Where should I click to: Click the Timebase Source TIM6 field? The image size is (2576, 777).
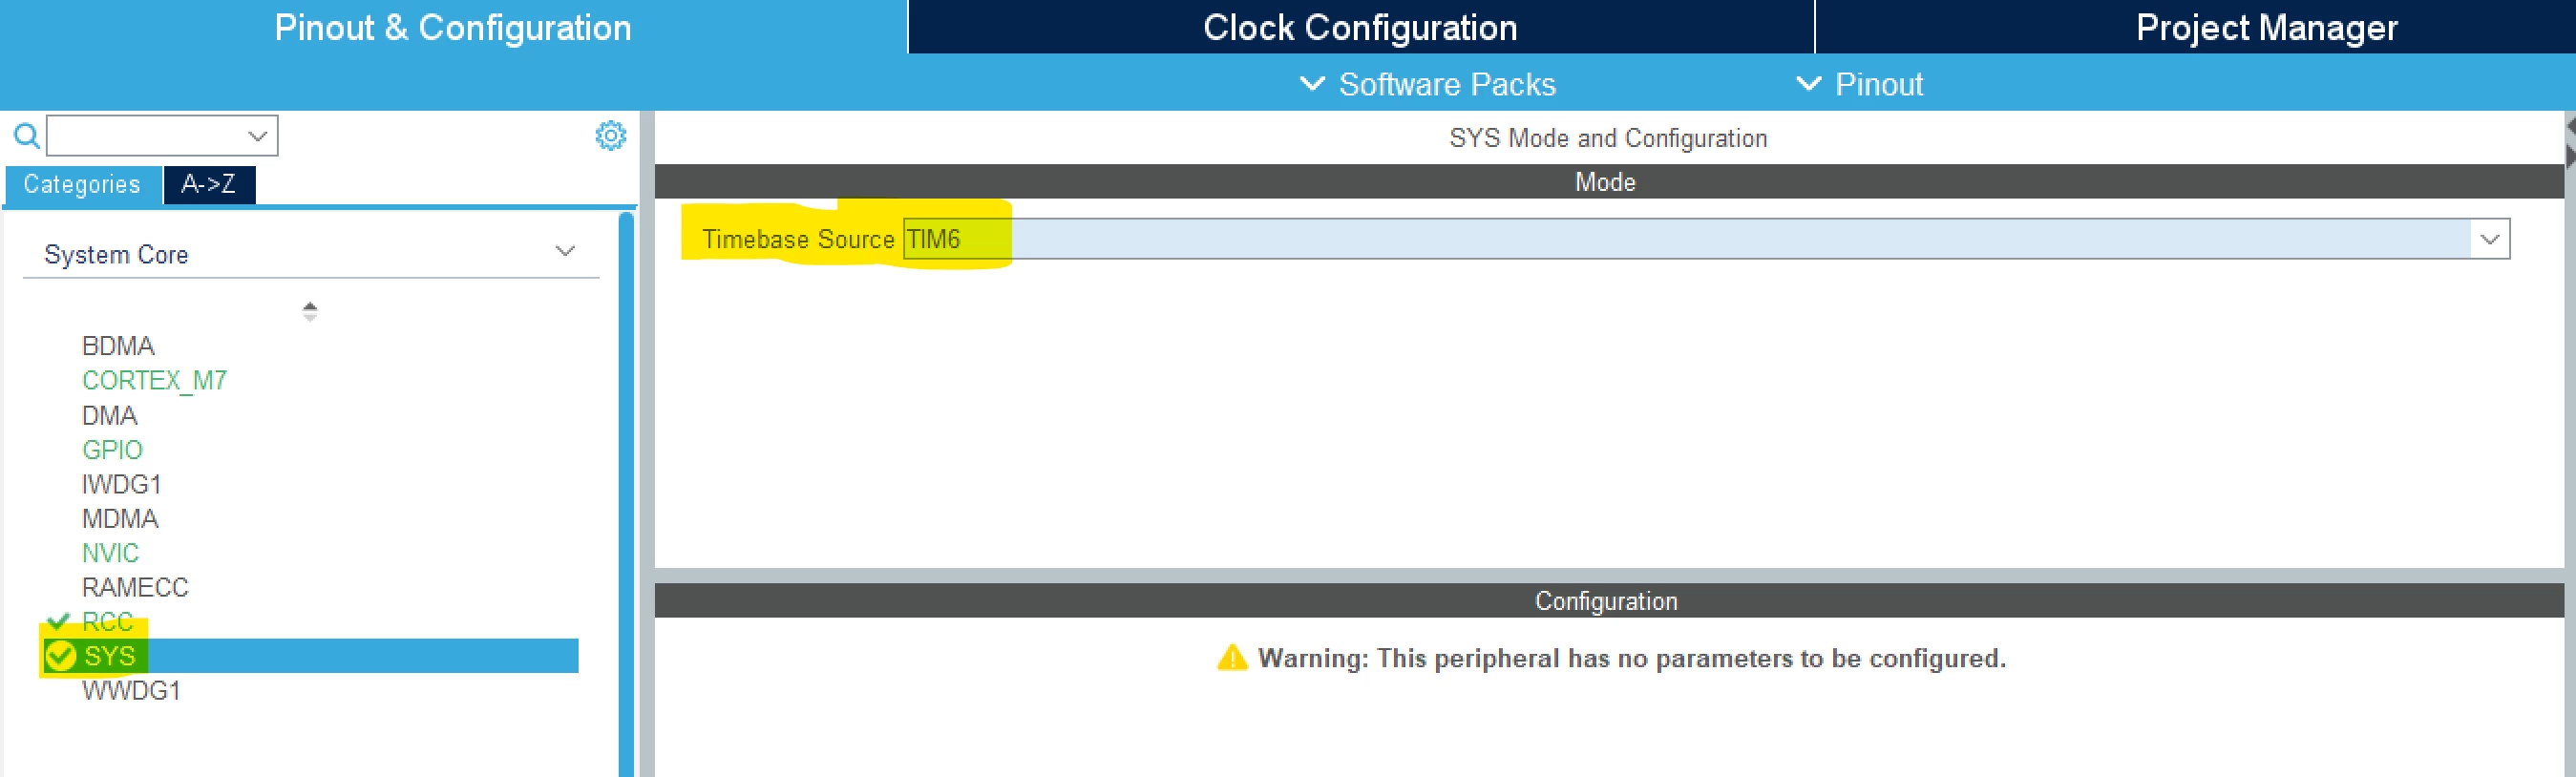tap(1705, 239)
